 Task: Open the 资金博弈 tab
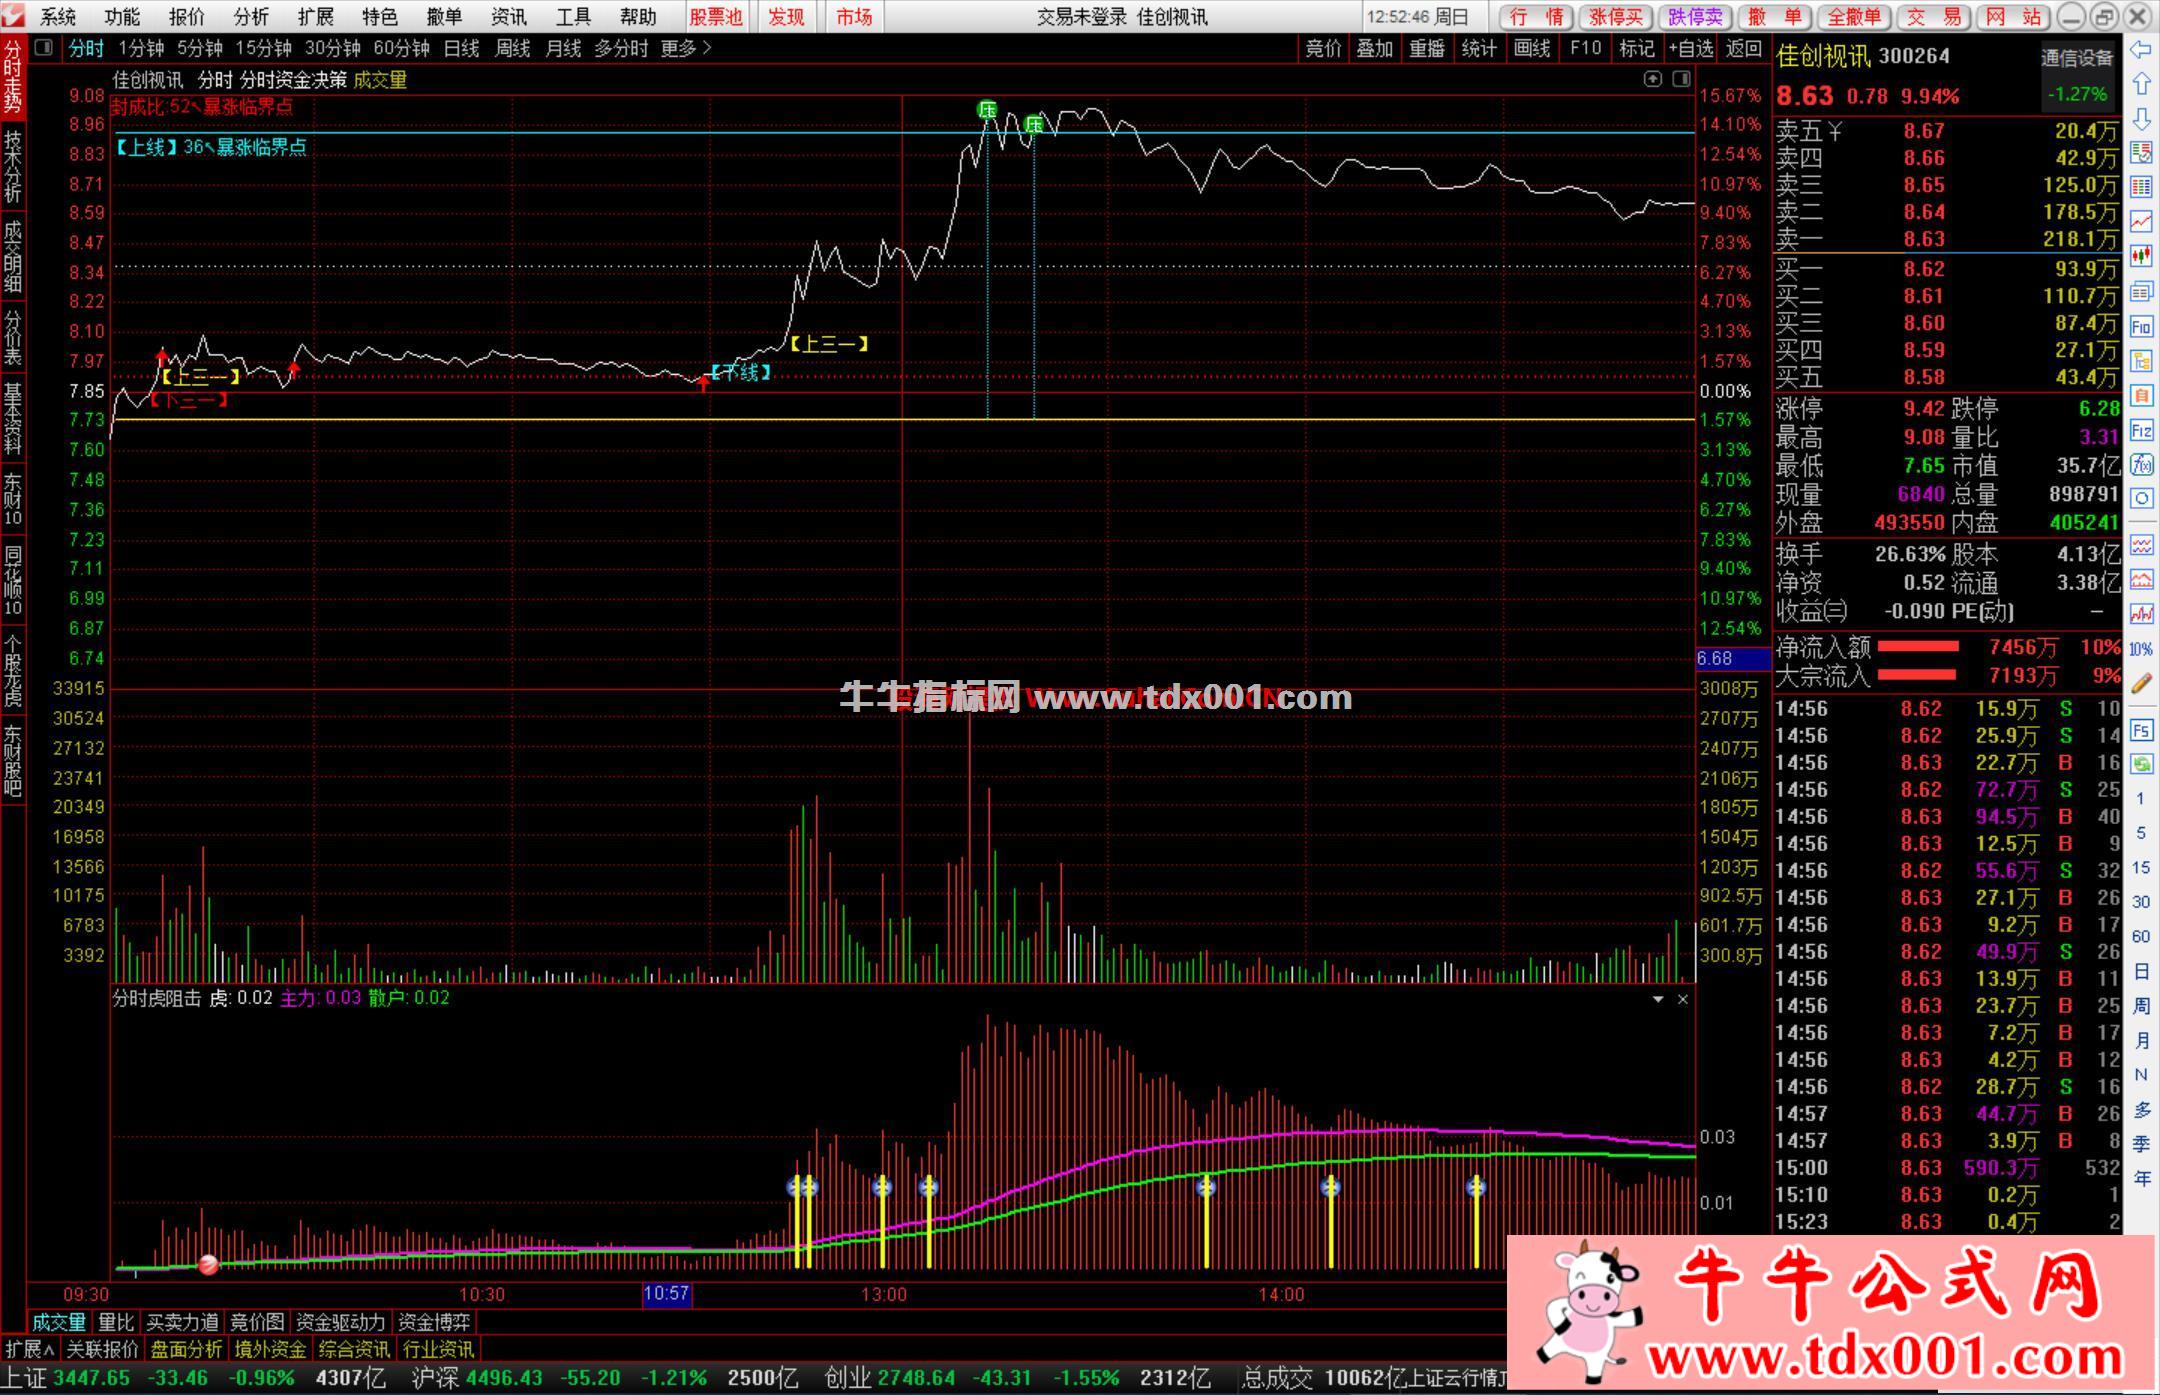(434, 1322)
